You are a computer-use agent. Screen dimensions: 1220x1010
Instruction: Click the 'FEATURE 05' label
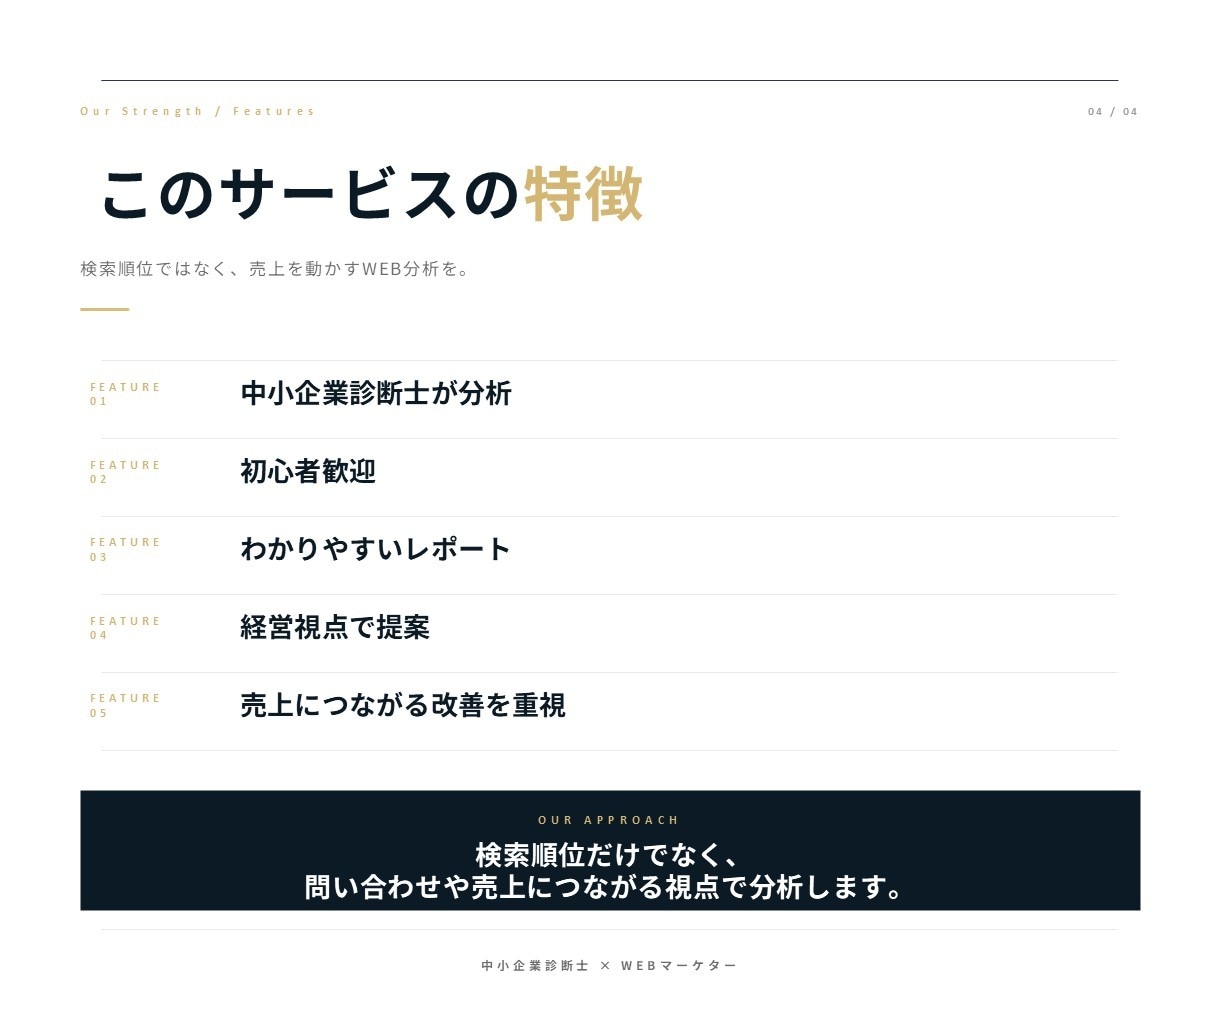125,705
